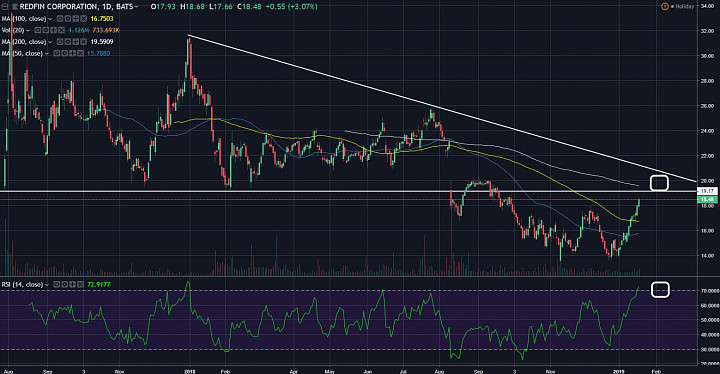Screen dimensions: 720x374
Task: Expand dropdown next to REDFIN CORPORATION, 1D, BATS
Action: [x=136, y=7]
